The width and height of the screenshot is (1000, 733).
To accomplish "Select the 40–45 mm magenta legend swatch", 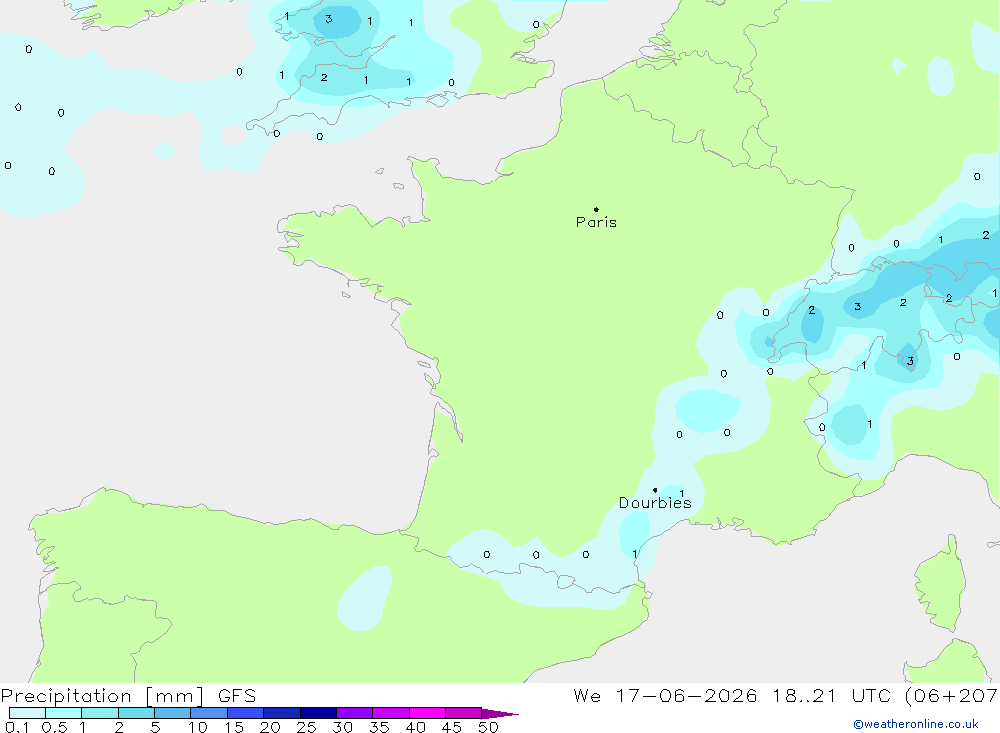I will coord(427,713).
